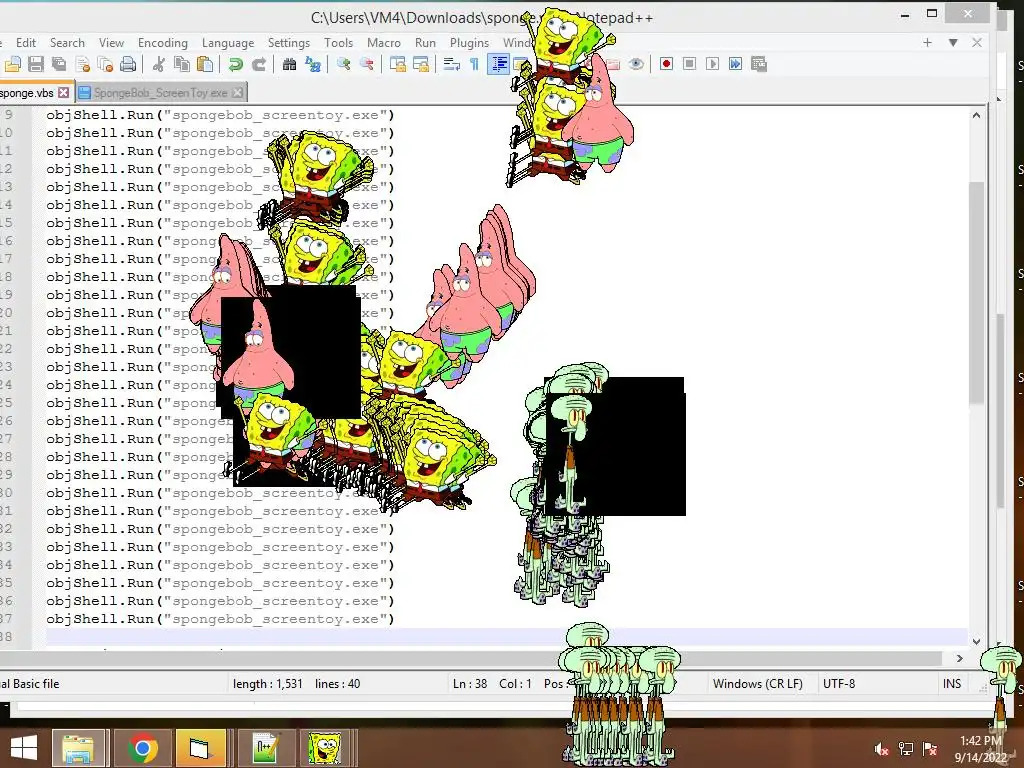Open Find with the binoculars icon
The height and width of the screenshot is (768, 1024).
click(x=289, y=64)
